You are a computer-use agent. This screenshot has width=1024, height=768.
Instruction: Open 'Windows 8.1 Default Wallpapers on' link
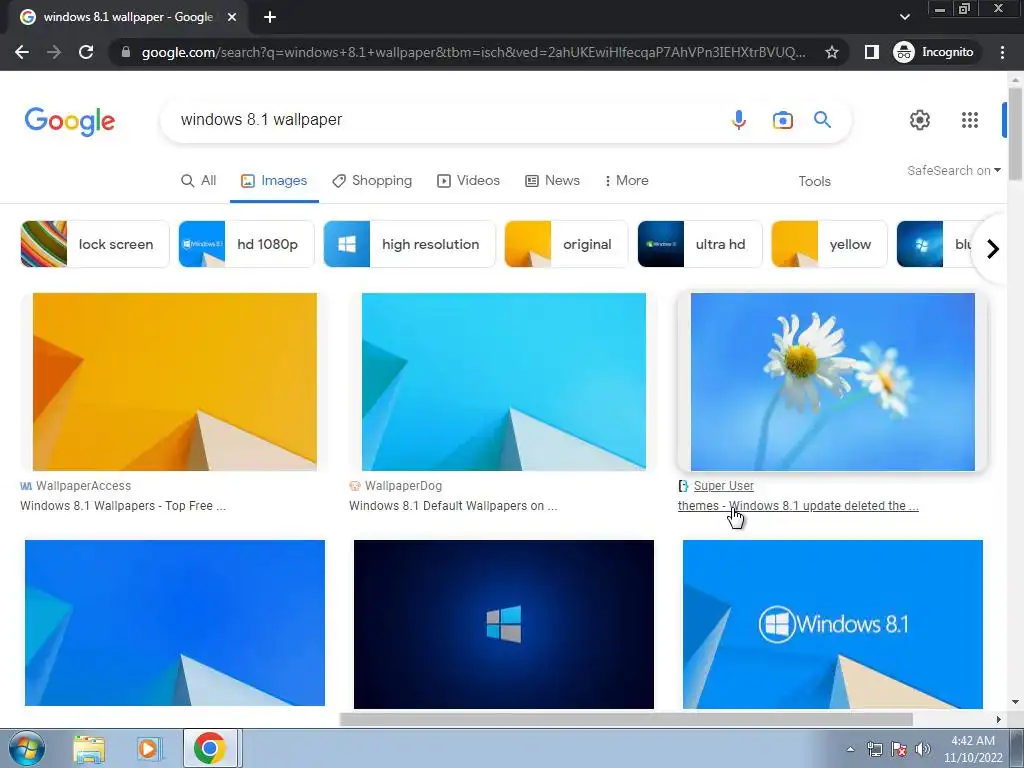coord(453,506)
